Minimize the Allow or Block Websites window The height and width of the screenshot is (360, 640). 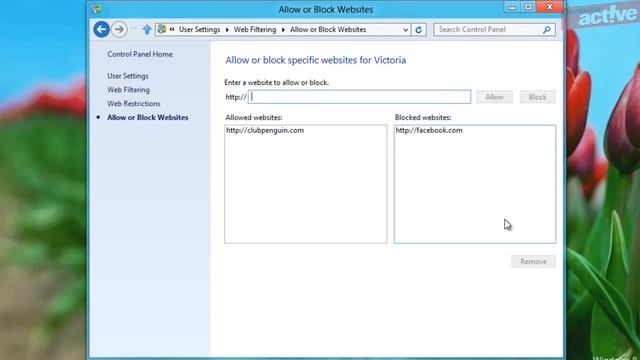tap(512, 7)
